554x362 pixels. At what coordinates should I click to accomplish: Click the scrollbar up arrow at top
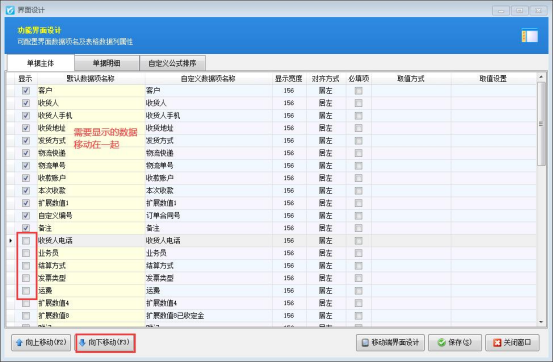tap(541, 77)
